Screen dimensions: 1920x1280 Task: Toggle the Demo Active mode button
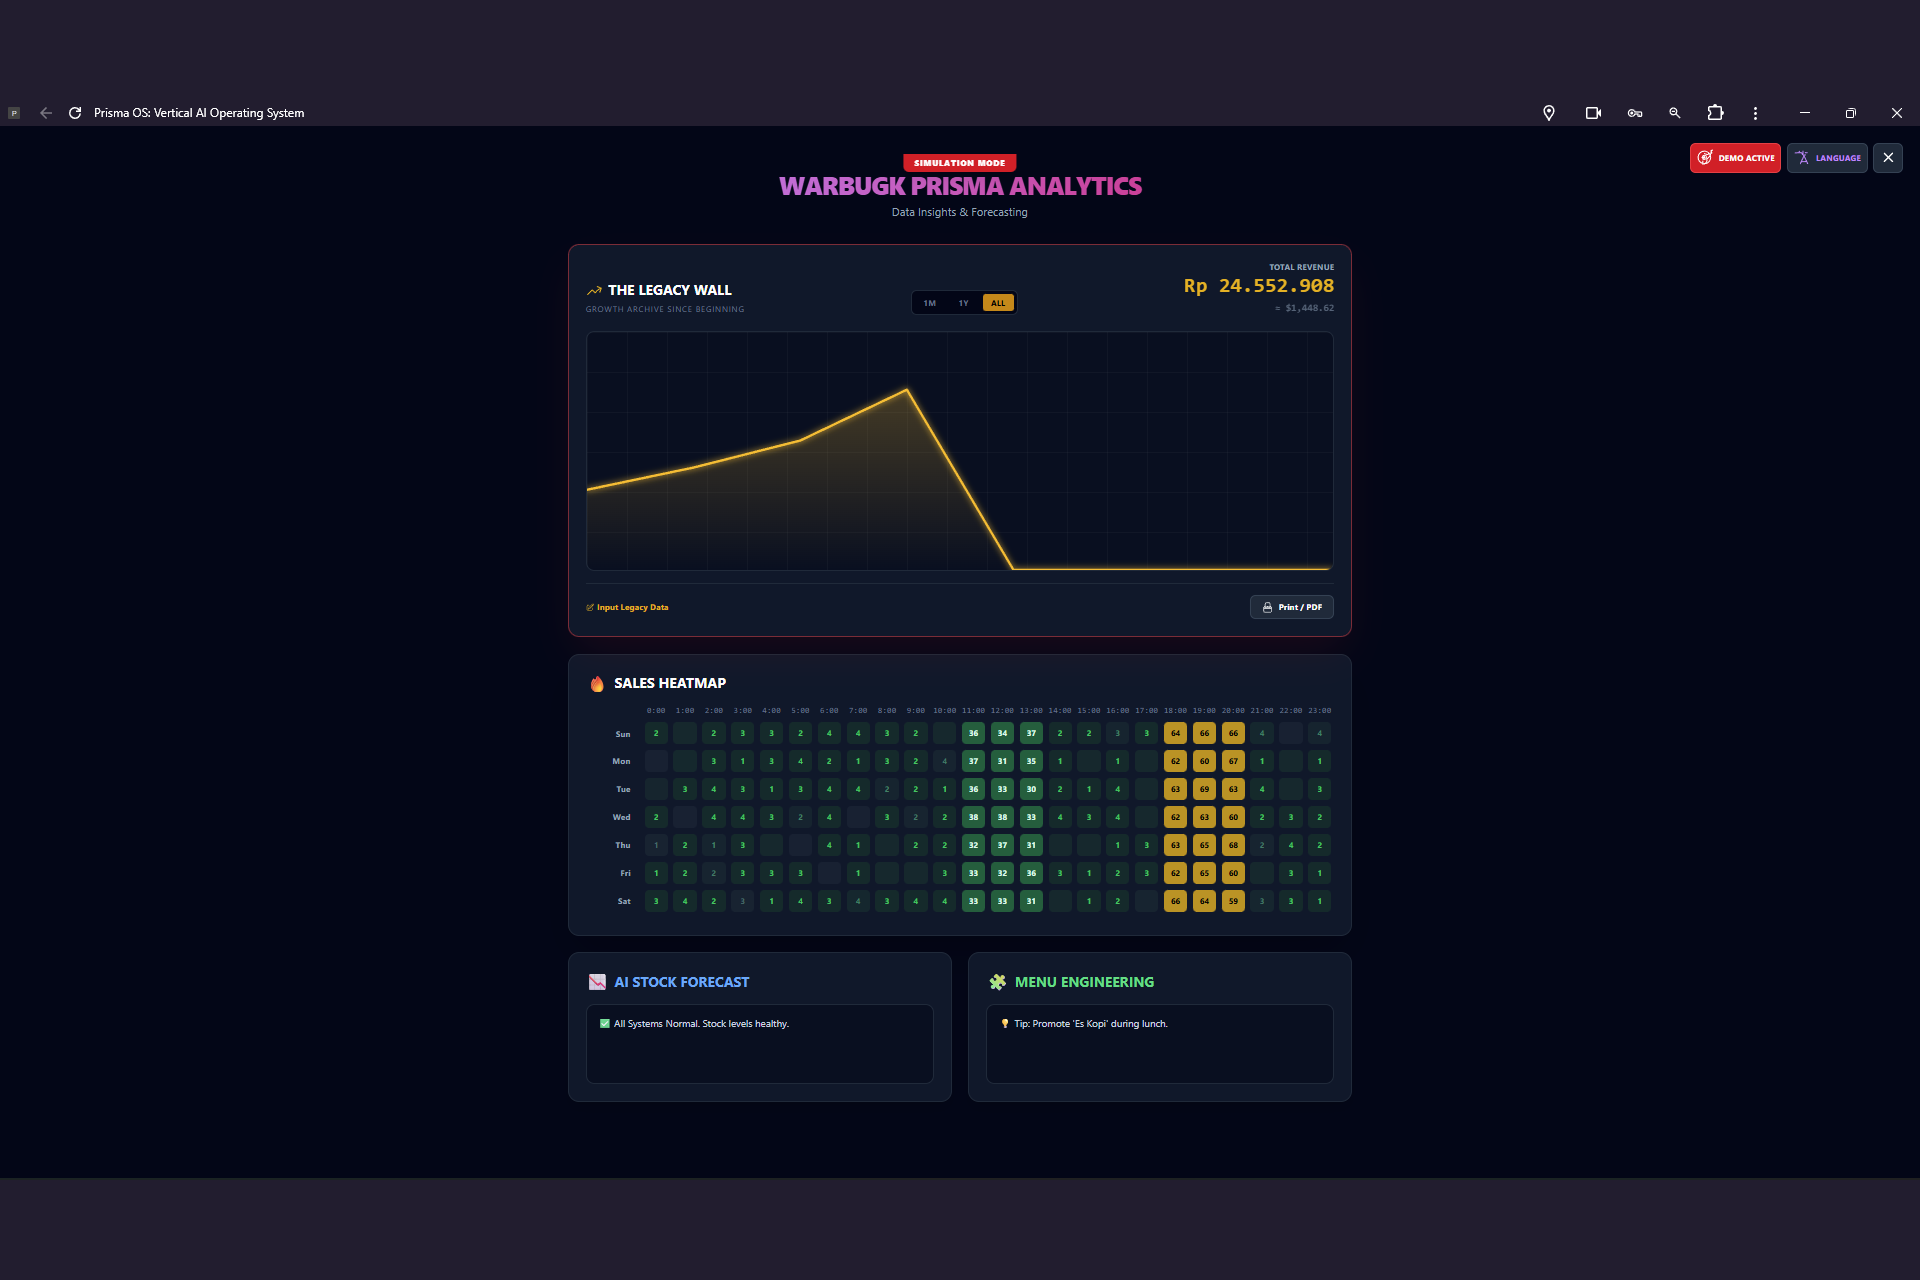1735,158
